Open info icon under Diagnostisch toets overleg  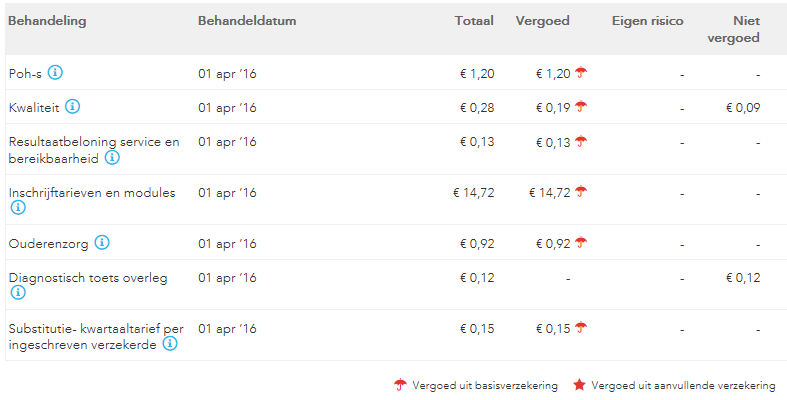coord(17,293)
